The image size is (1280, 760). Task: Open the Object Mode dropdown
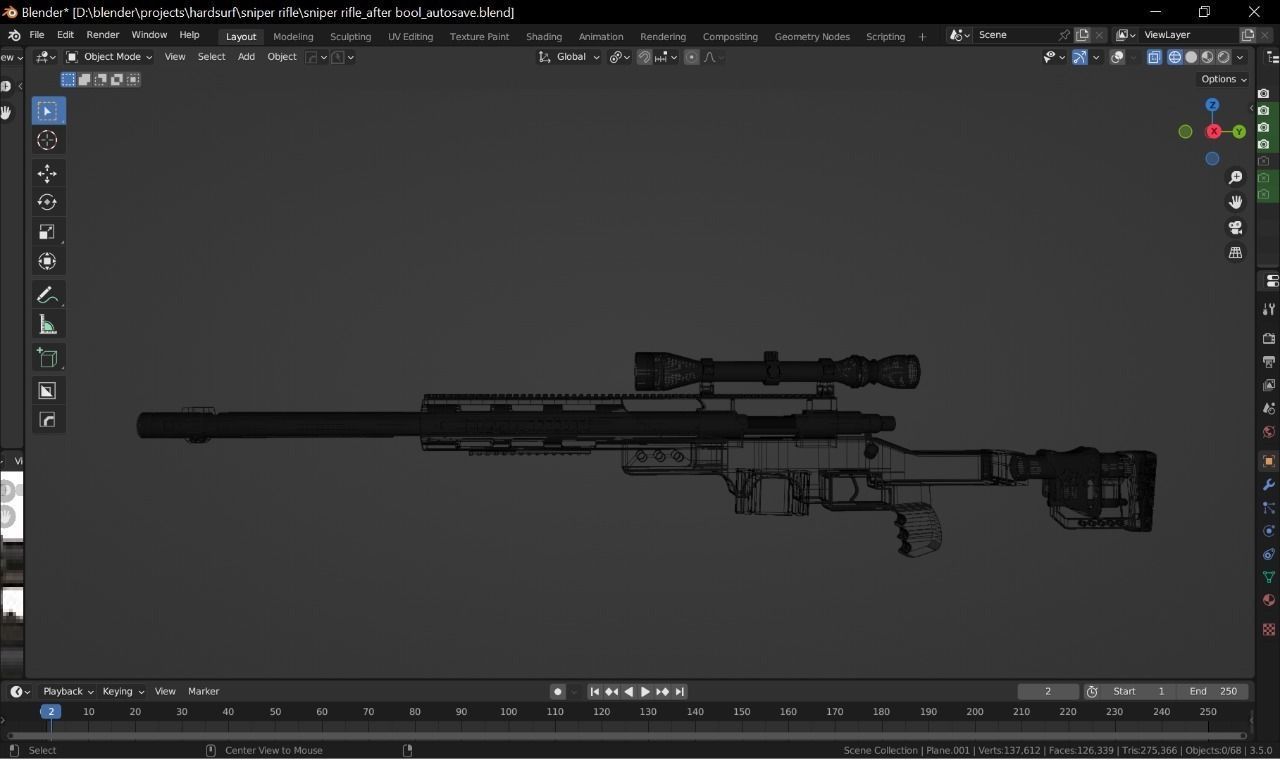point(109,57)
